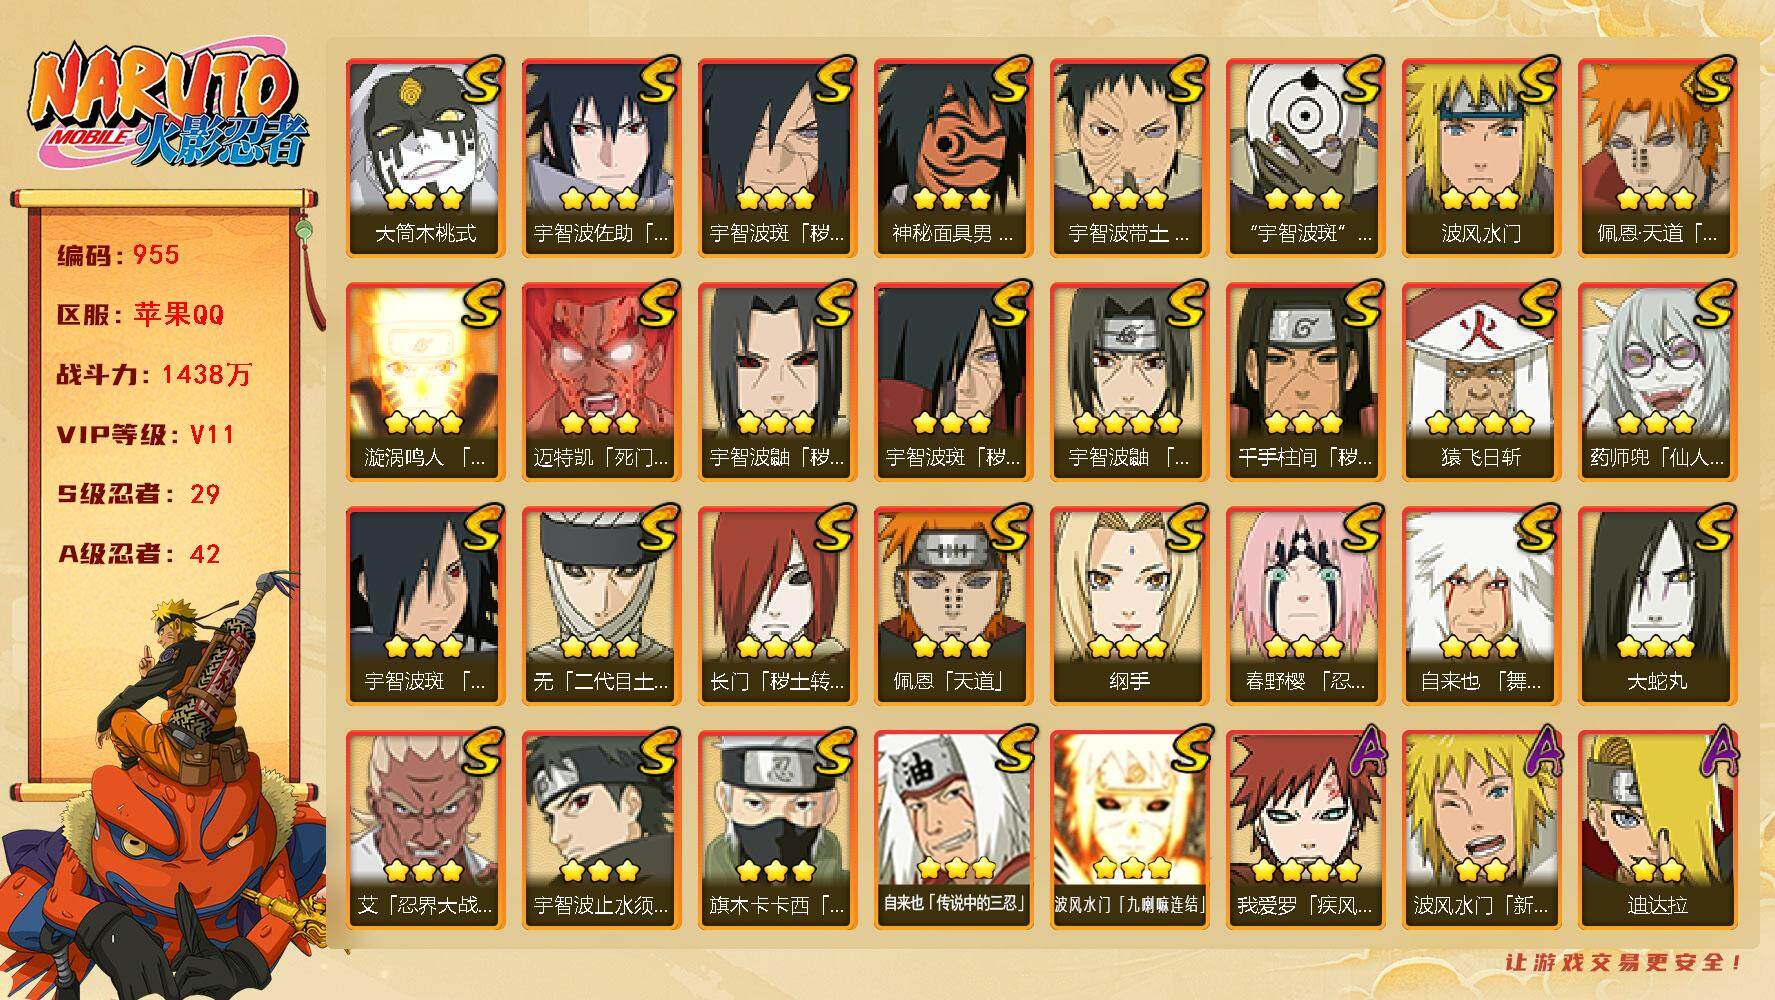Viewport: 1775px width, 1000px height.
Task: Open 波风水门「九喇嘛连结」 card
Action: click(x=1130, y=830)
